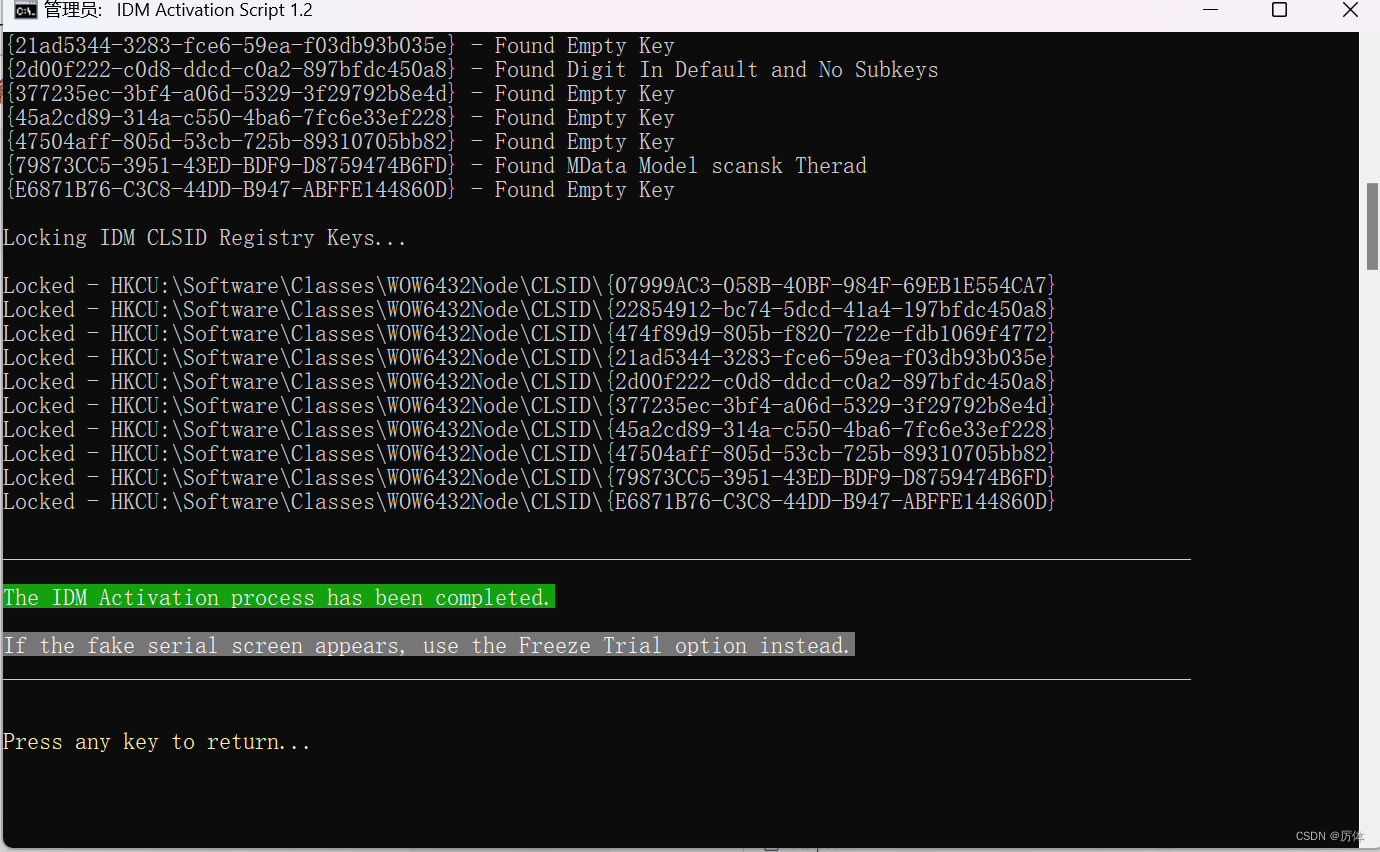Viewport: 1380px width, 852px height.
Task: Click the Locked row ending {2d00f222-c0d8-ddcd-c0a2-897bfdc450a8}
Action: click(x=530, y=382)
